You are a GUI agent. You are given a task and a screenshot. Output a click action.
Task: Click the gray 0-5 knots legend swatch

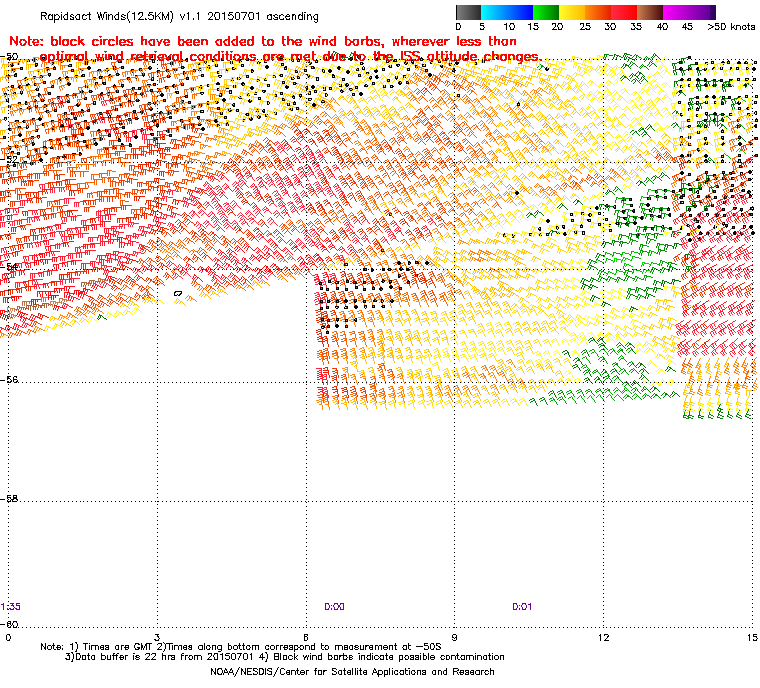click(x=468, y=12)
